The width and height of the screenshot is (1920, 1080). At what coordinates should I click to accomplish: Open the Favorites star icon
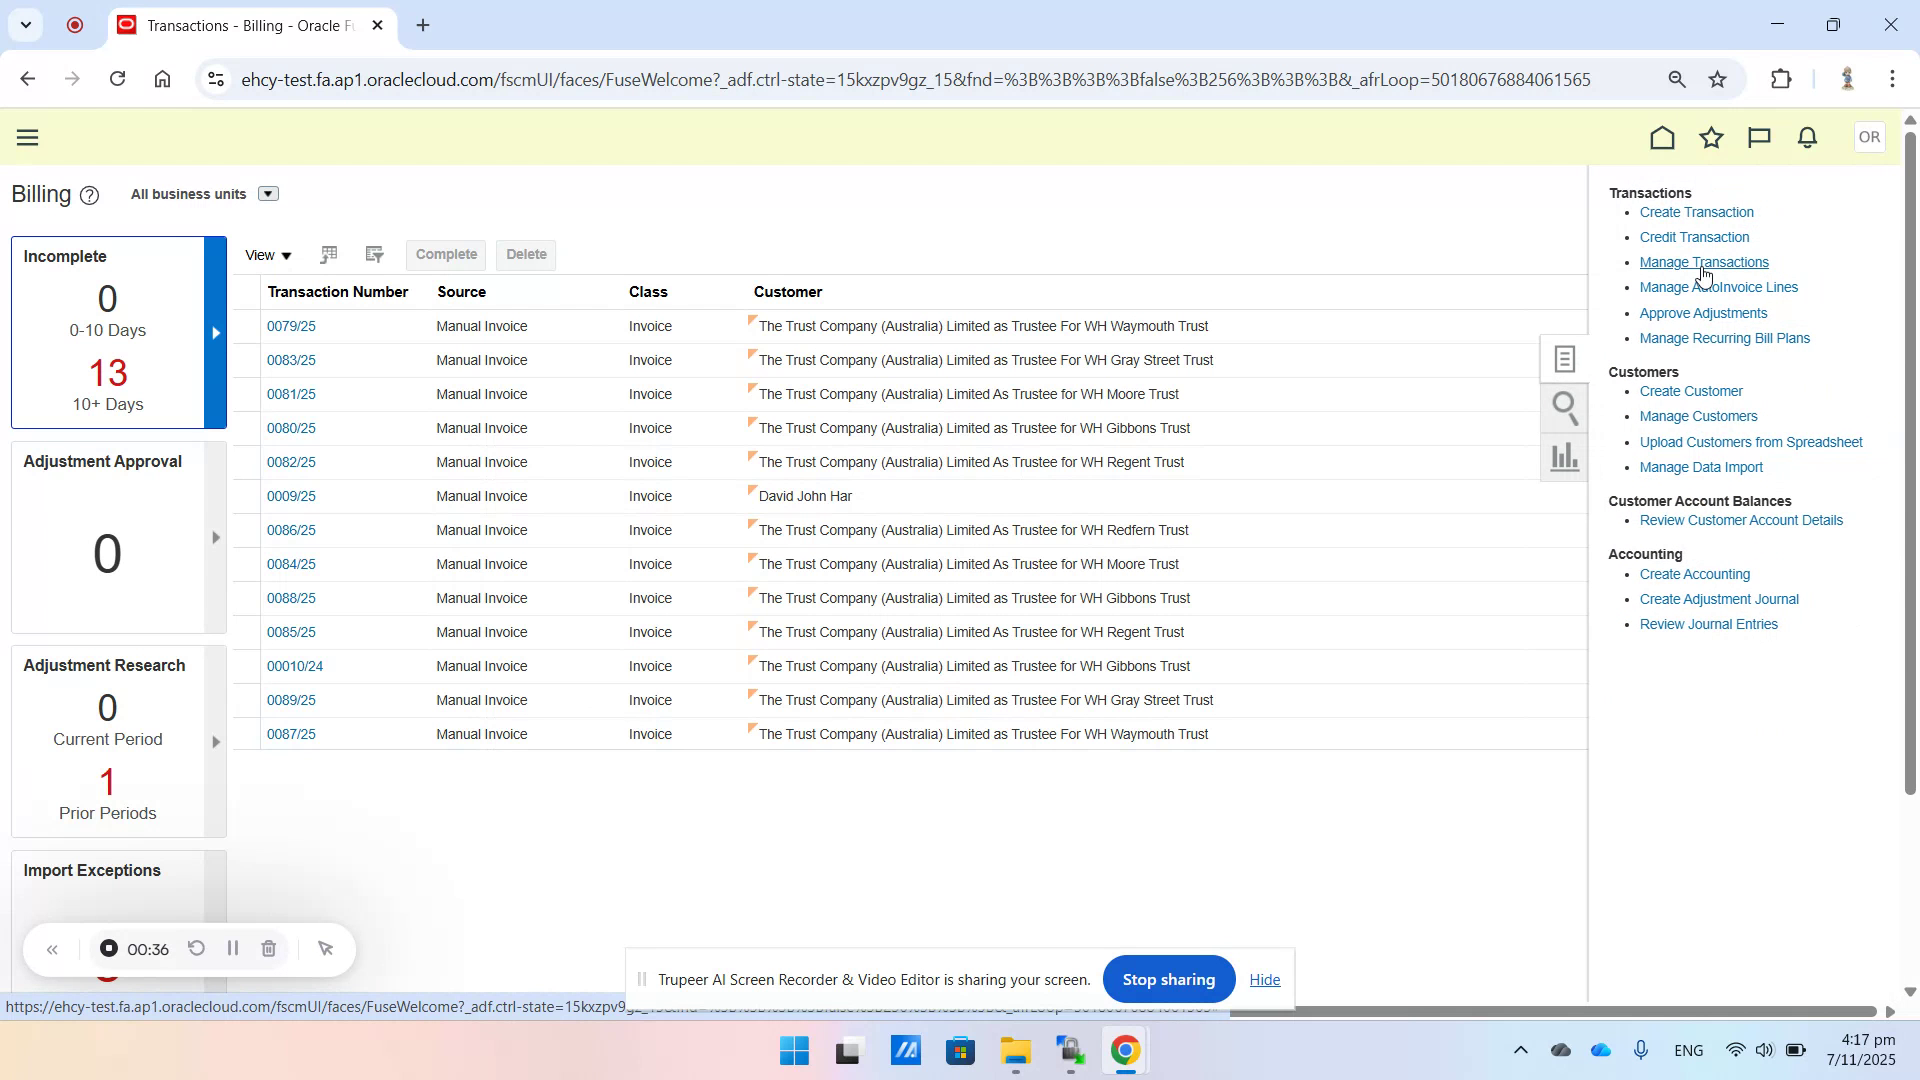[x=1711, y=137]
